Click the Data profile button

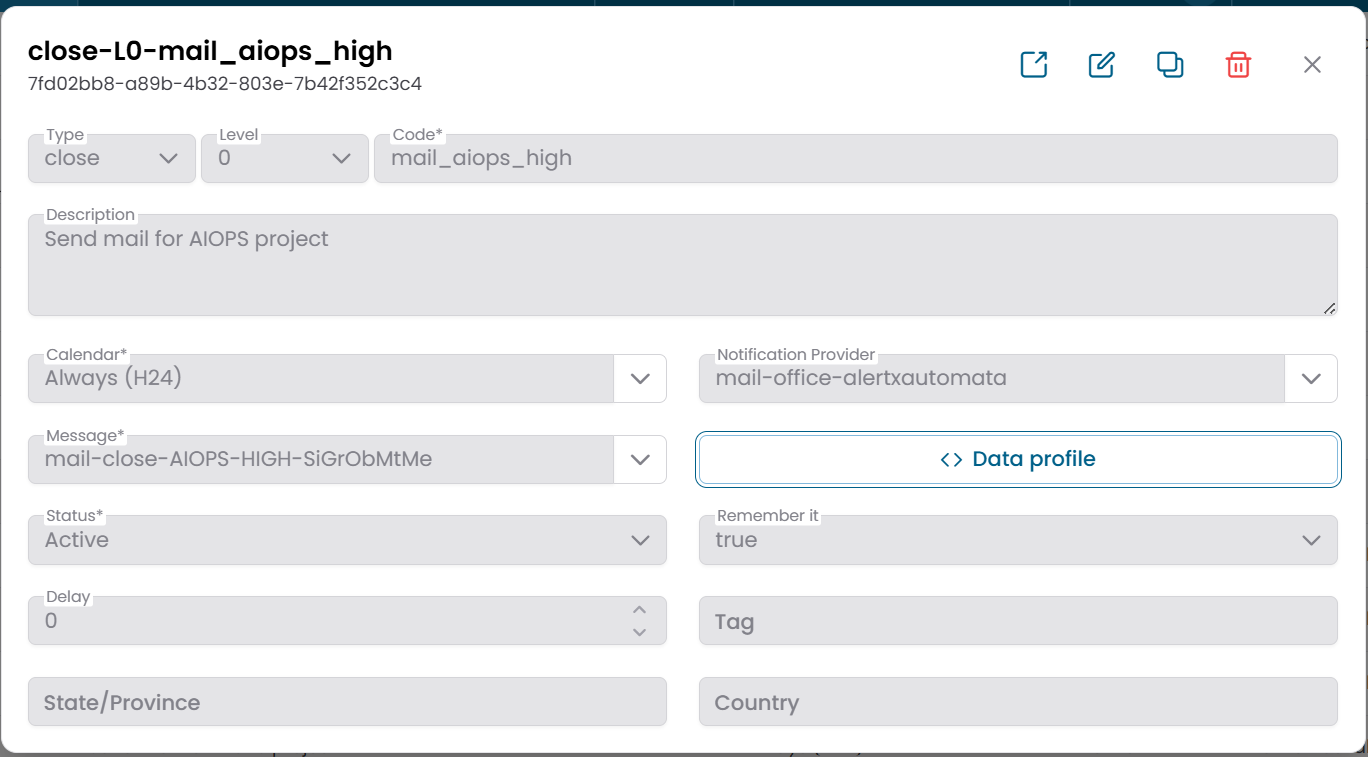[1018, 460]
